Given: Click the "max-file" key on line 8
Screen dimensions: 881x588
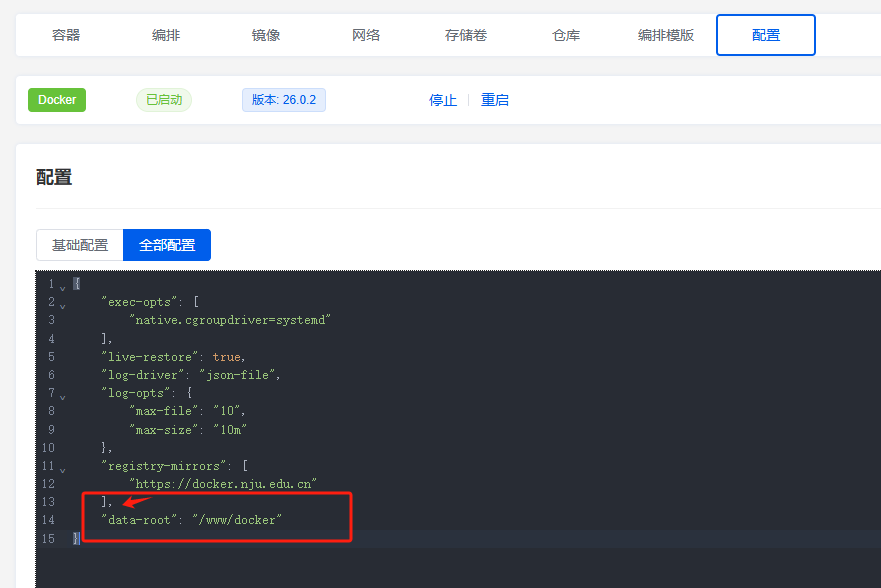Looking at the screenshot, I should pos(164,411).
